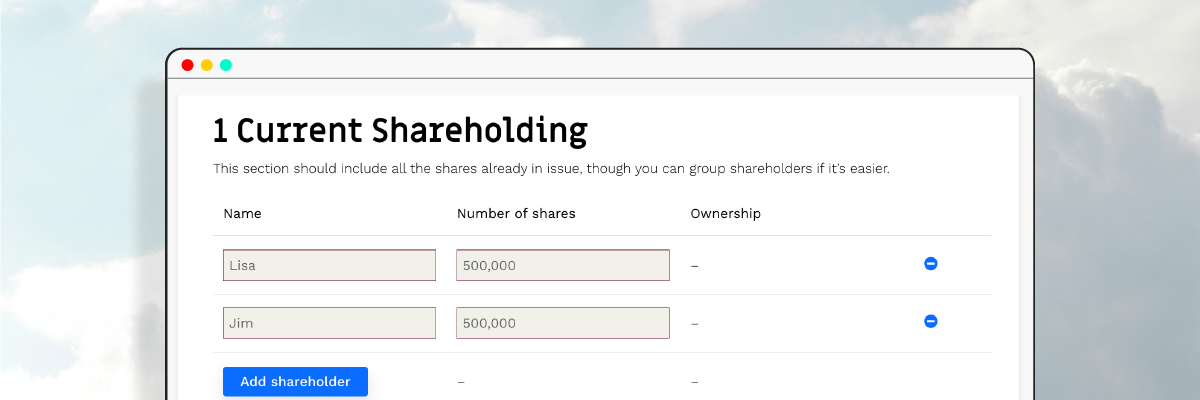This screenshot has height=400, width=1200.
Task: Click the Number of shares column header
Action: tap(516, 213)
